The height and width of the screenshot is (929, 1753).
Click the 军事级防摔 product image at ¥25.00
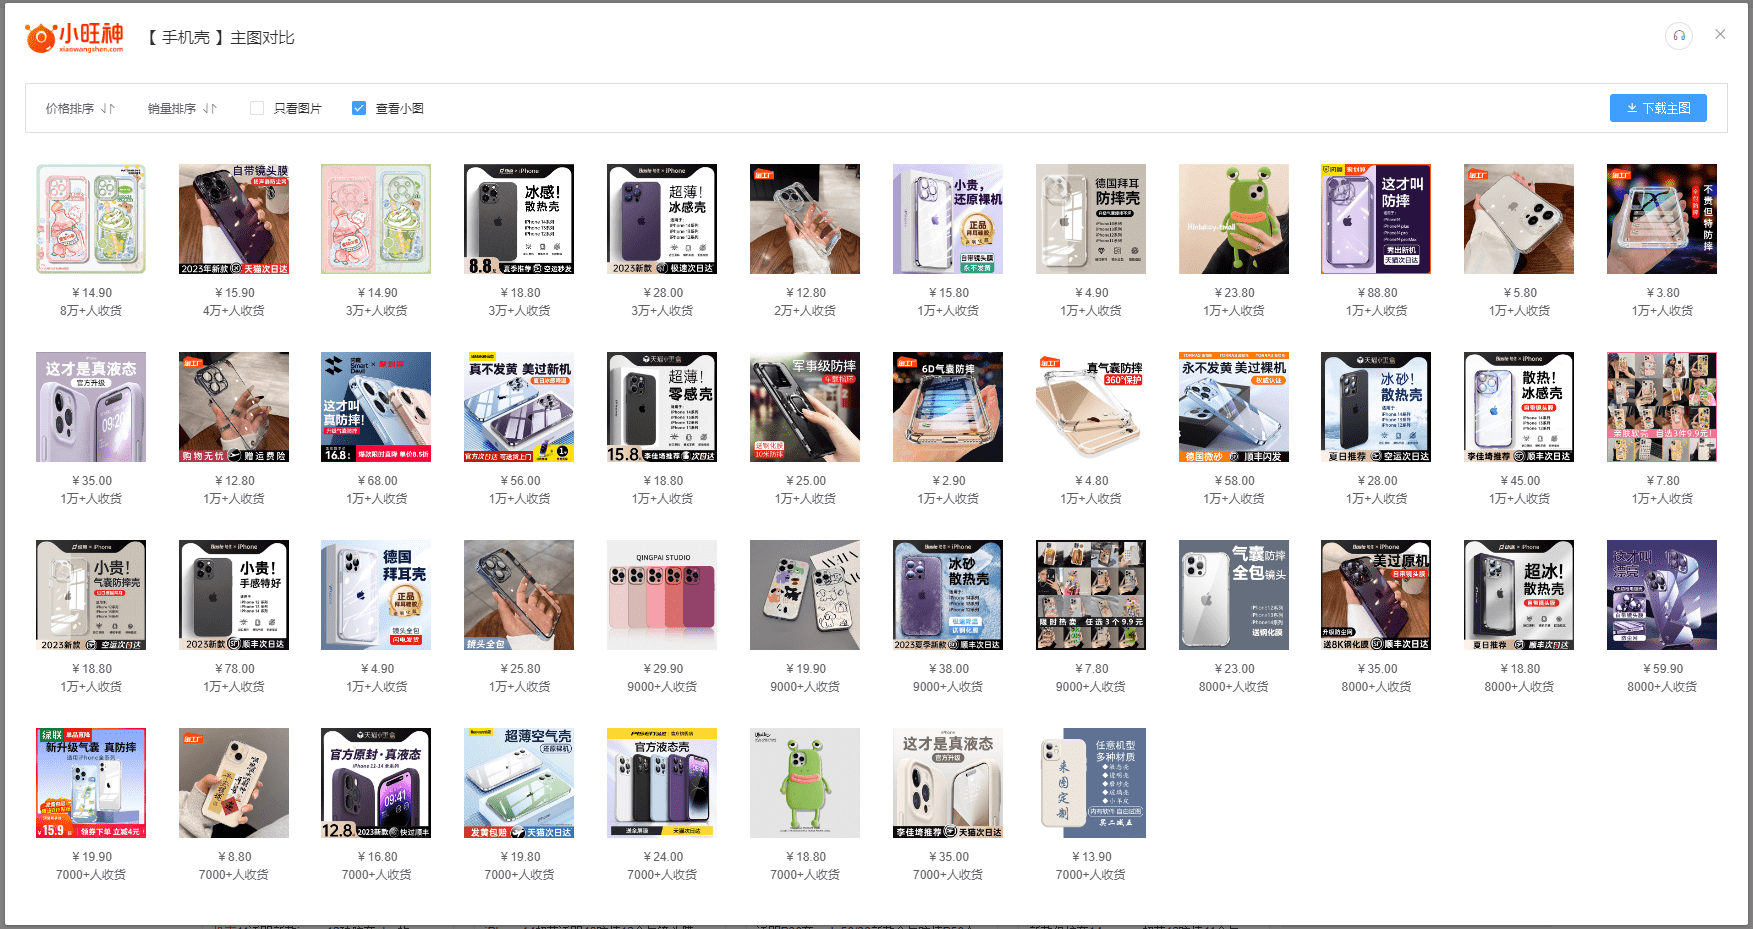click(805, 407)
